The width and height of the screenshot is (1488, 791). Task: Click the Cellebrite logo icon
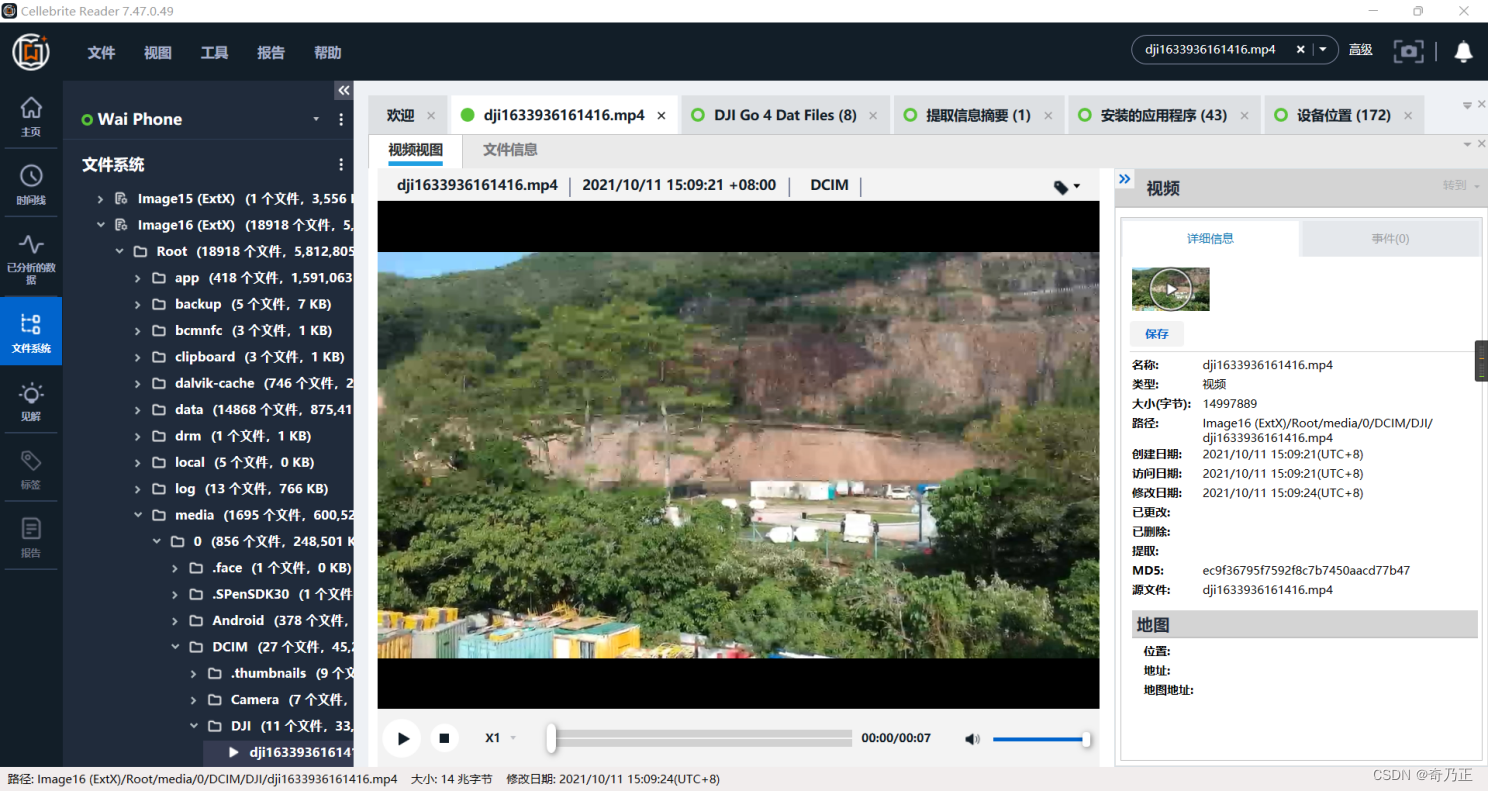pyautogui.click(x=31, y=52)
